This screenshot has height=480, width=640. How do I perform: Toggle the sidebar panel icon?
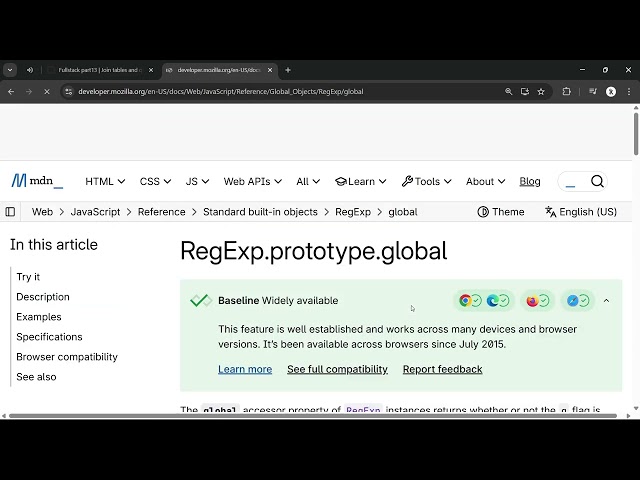(10, 211)
